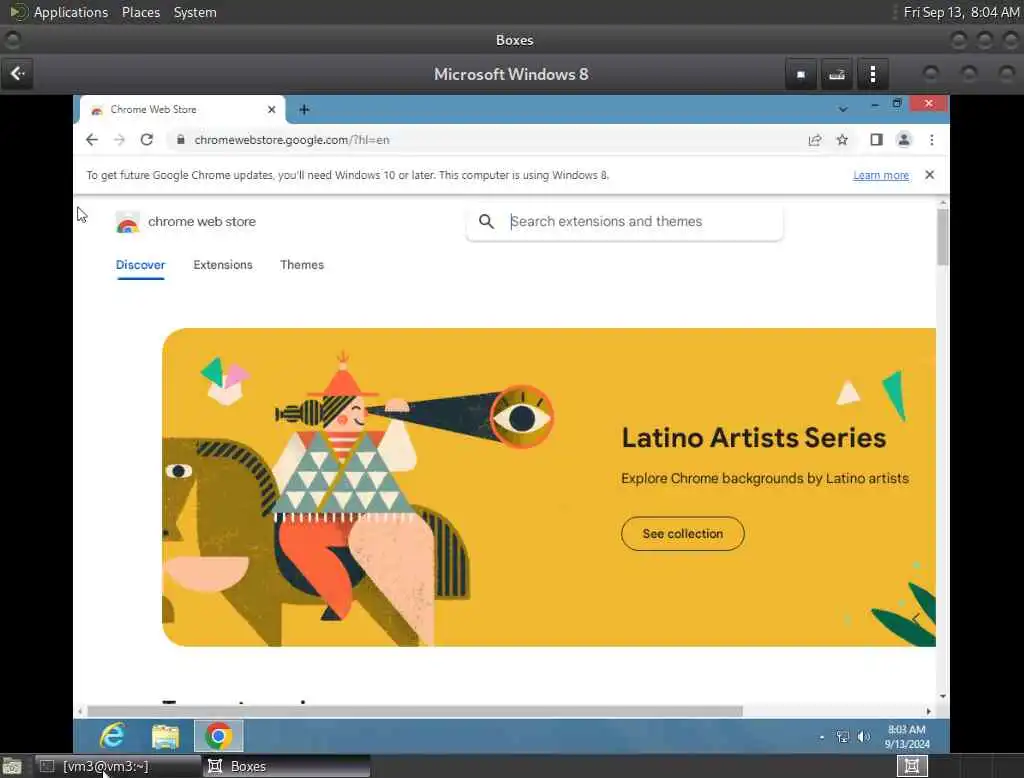This screenshot has height=778, width=1024.
Task: Click the See collection button
Action: coord(682,534)
